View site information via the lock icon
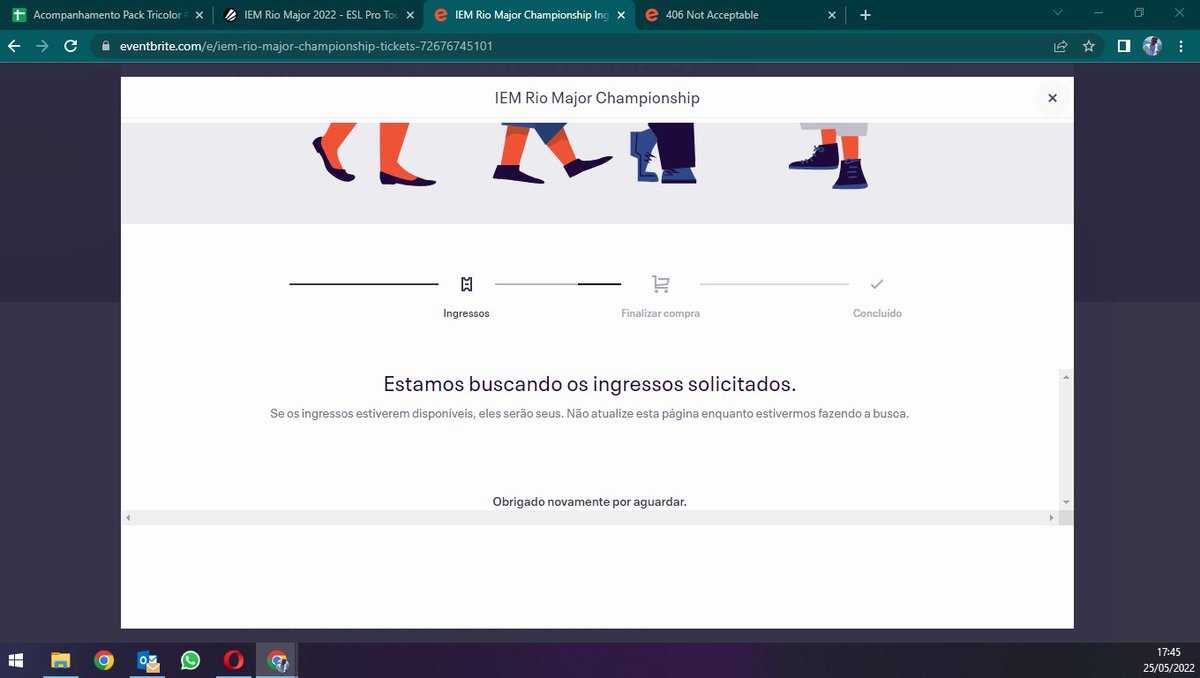This screenshot has width=1200, height=678. click(x=105, y=46)
